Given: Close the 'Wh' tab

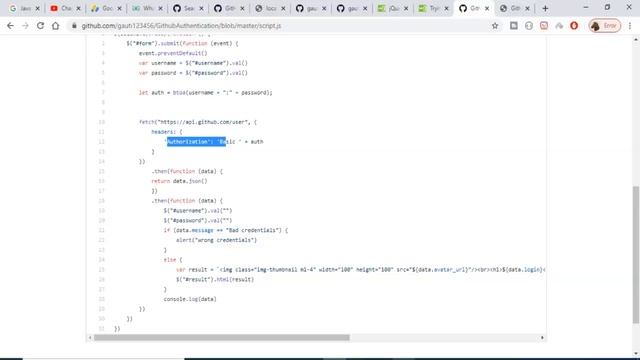Looking at the screenshot, I should (160, 8).
